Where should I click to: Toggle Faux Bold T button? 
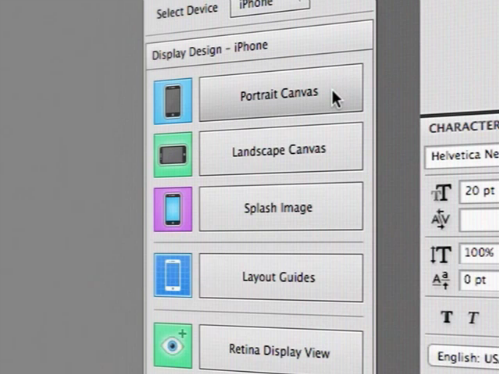[x=447, y=317]
